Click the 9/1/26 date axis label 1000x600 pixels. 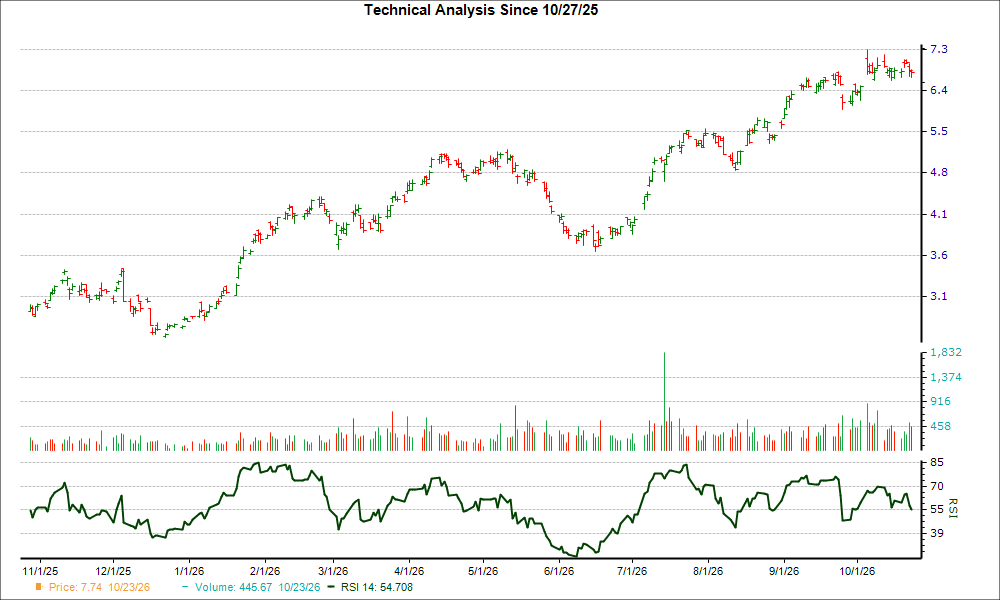pyautogui.click(x=784, y=571)
